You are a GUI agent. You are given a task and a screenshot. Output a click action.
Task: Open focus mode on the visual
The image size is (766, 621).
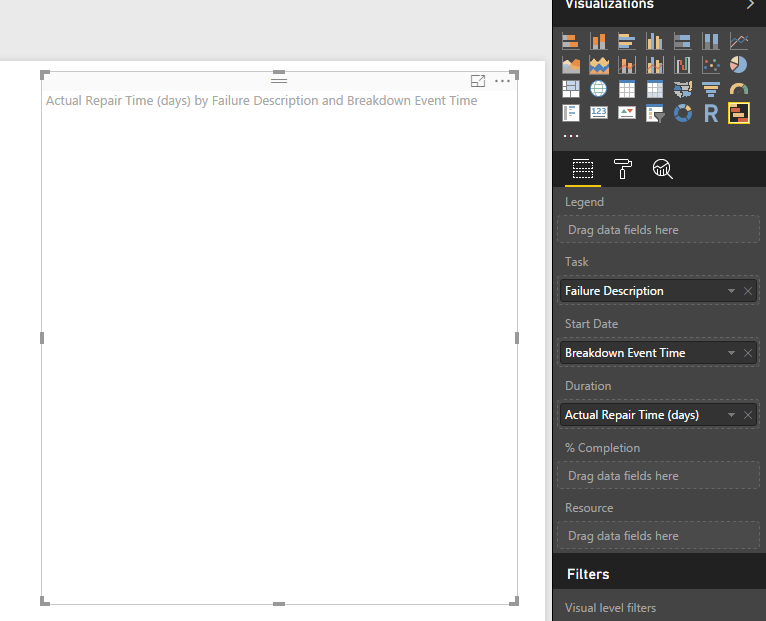click(x=478, y=81)
